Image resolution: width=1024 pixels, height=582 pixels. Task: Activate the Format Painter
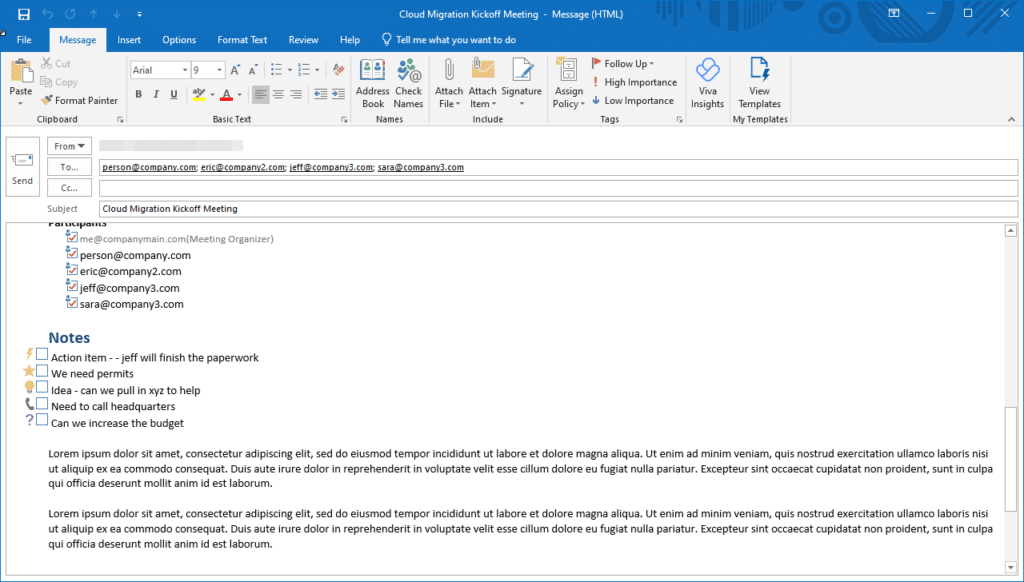[79, 100]
